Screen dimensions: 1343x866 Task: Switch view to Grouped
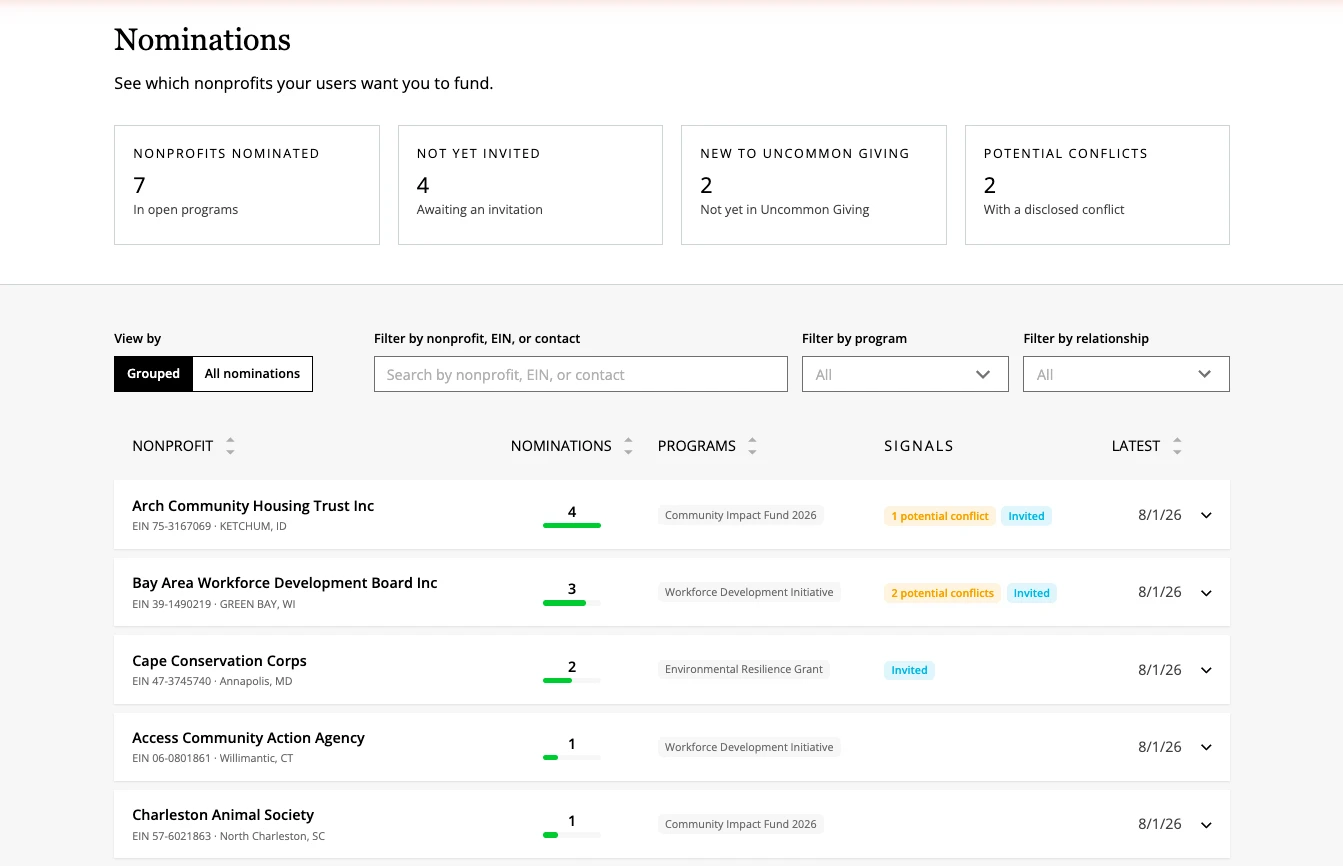(x=153, y=374)
